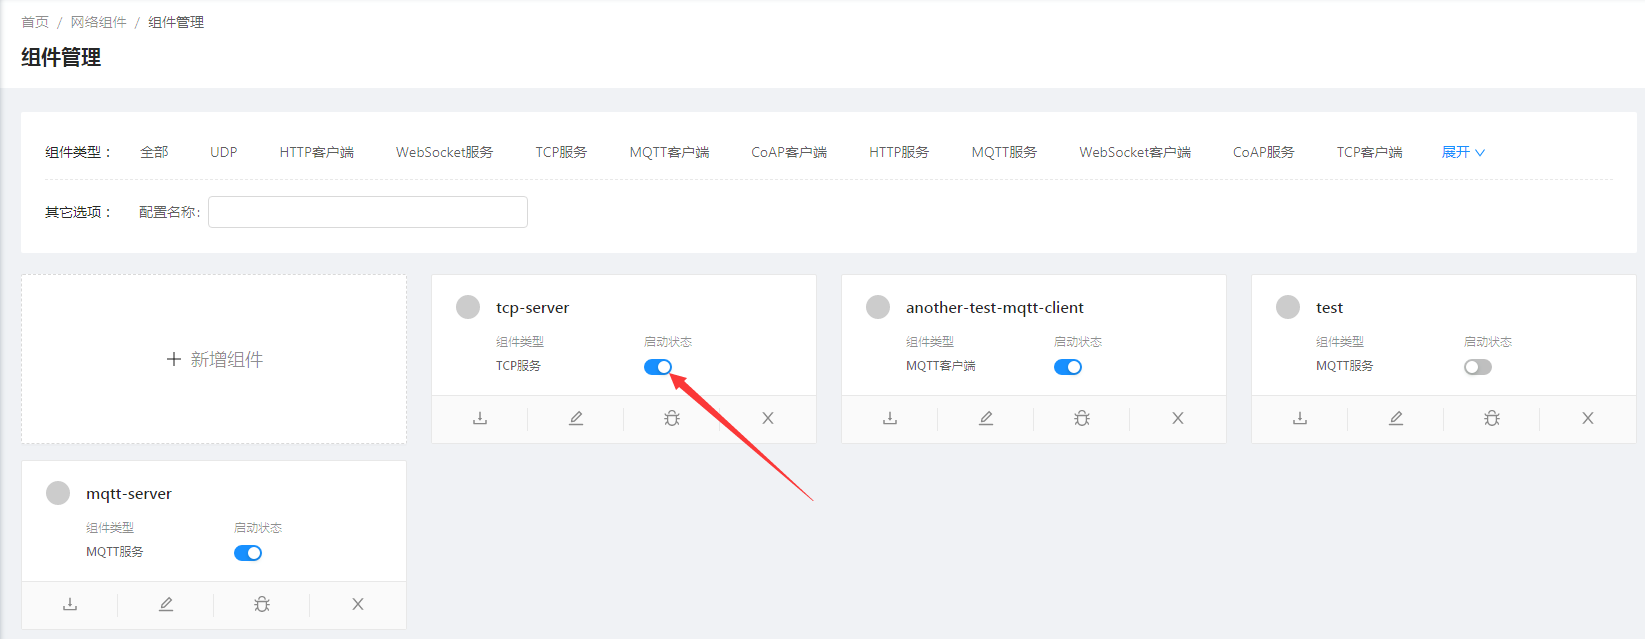Filter by MQTT客户端 component type
This screenshot has height=639, width=1645.
point(669,152)
